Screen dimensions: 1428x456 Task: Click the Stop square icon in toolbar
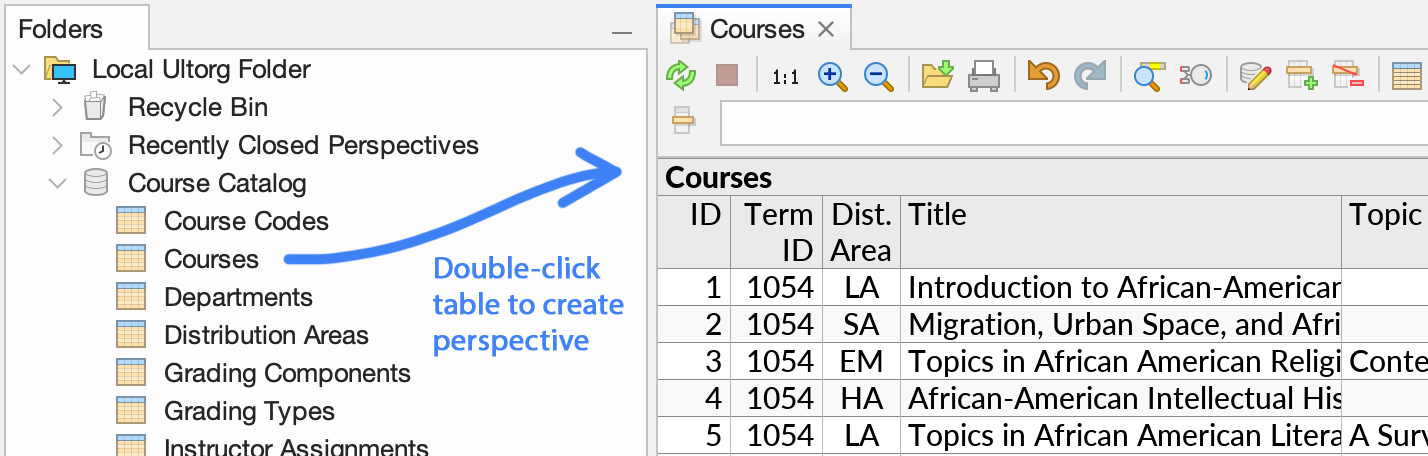point(727,75)
